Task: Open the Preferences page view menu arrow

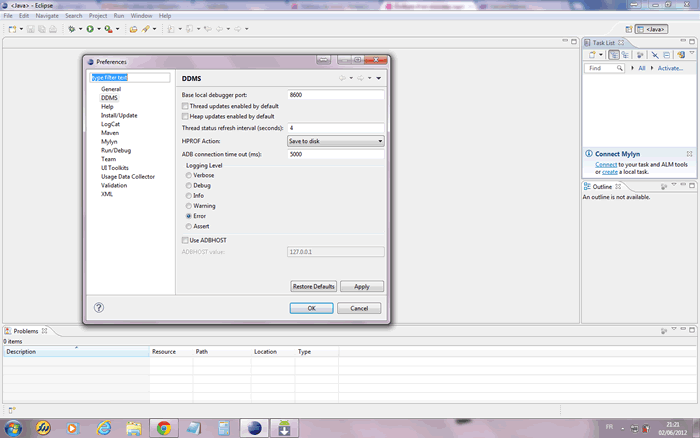Action: pyautogui.click(x=379, y=78)
